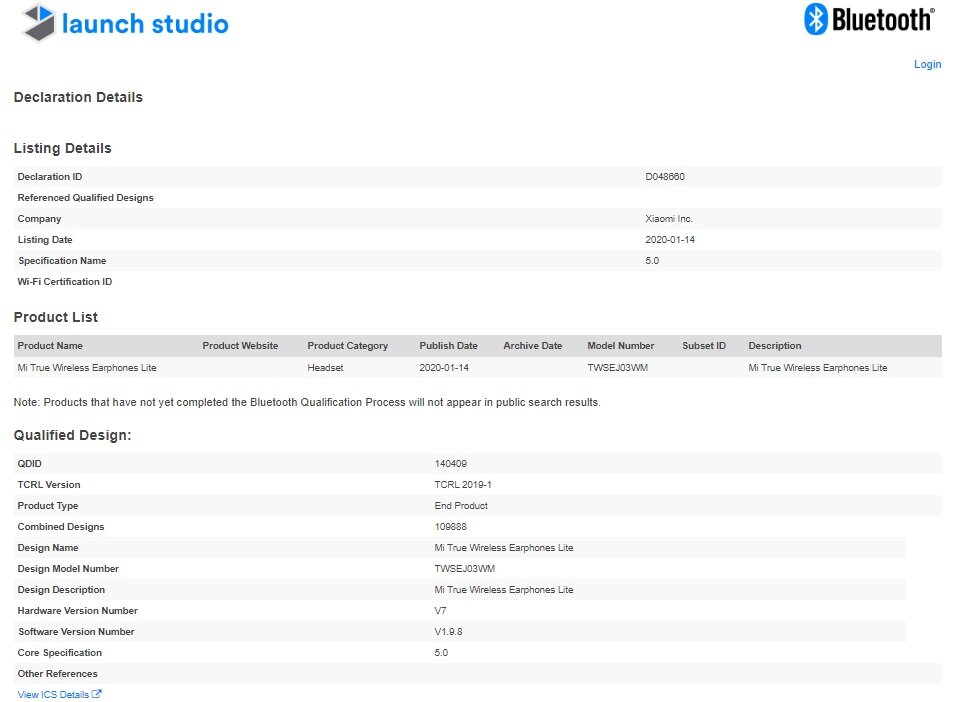This screenshot has height=702, width=956.
Task: Click the TCRL 2019-1 version value
Action: (x=463, y=485)
